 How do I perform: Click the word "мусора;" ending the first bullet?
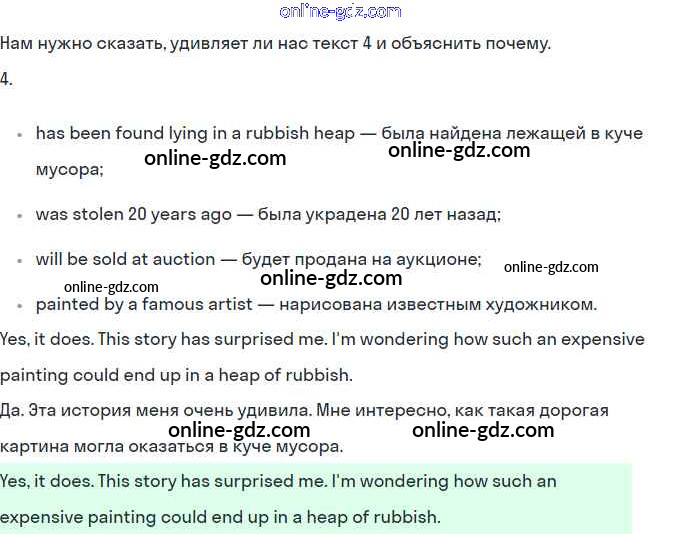coord(70,170)
